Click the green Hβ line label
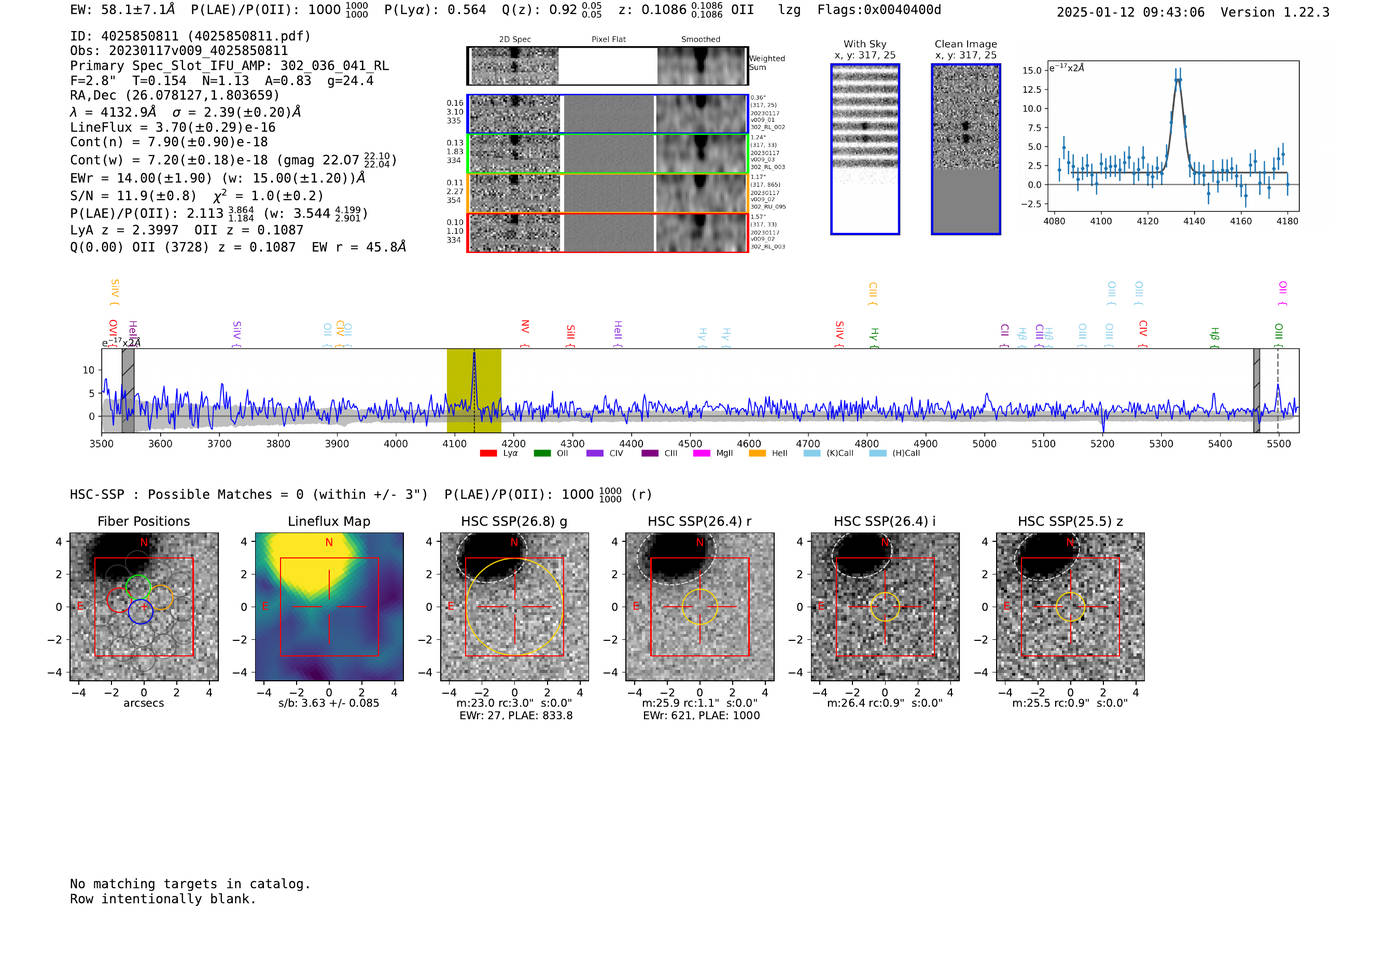 (x=1215, y=336)
